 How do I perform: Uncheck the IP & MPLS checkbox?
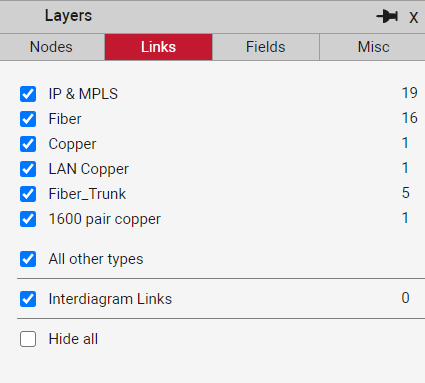(28, 94)
